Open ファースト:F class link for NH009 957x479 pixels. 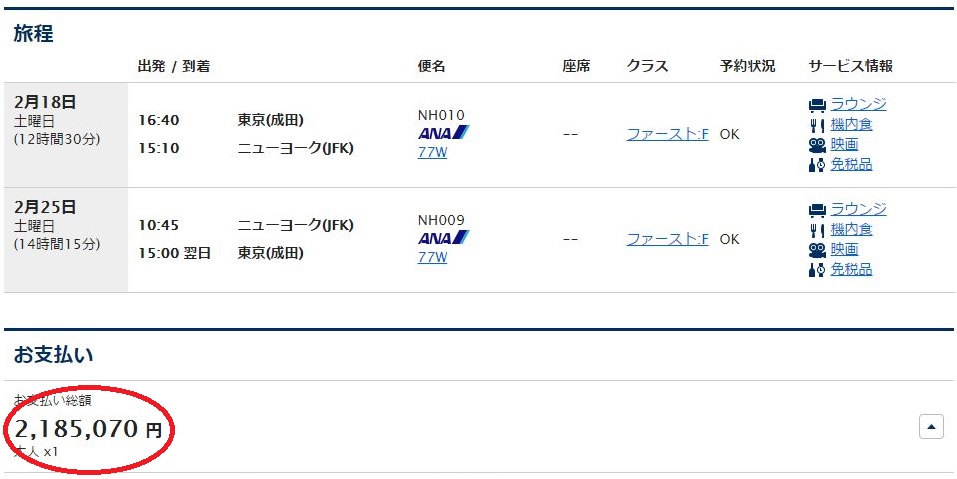click(668, 239)
